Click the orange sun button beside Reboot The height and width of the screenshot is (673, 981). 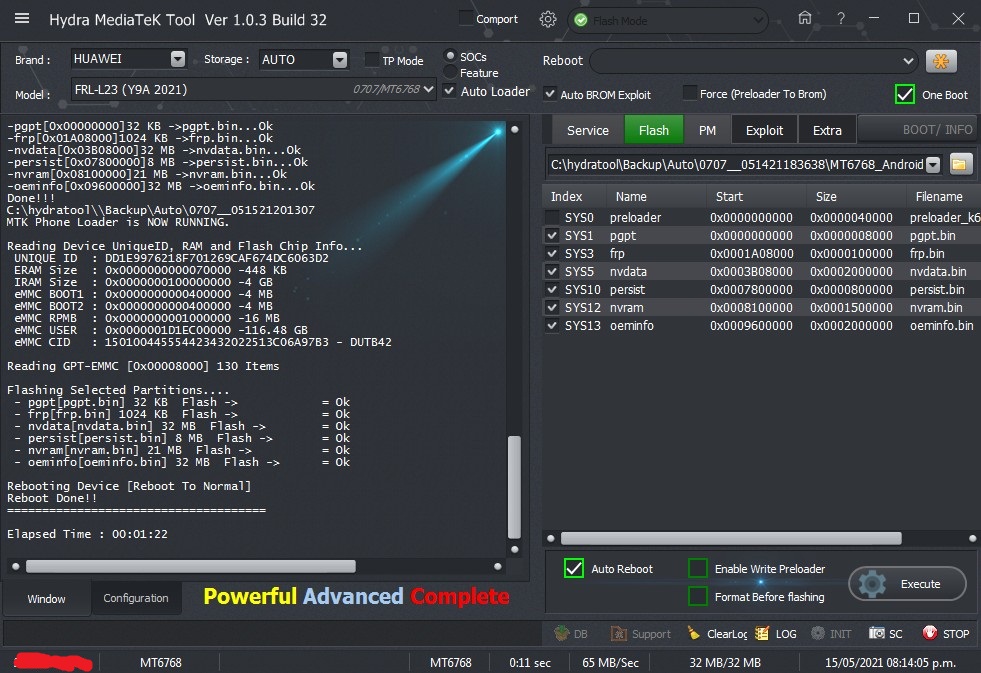point(940,61)
